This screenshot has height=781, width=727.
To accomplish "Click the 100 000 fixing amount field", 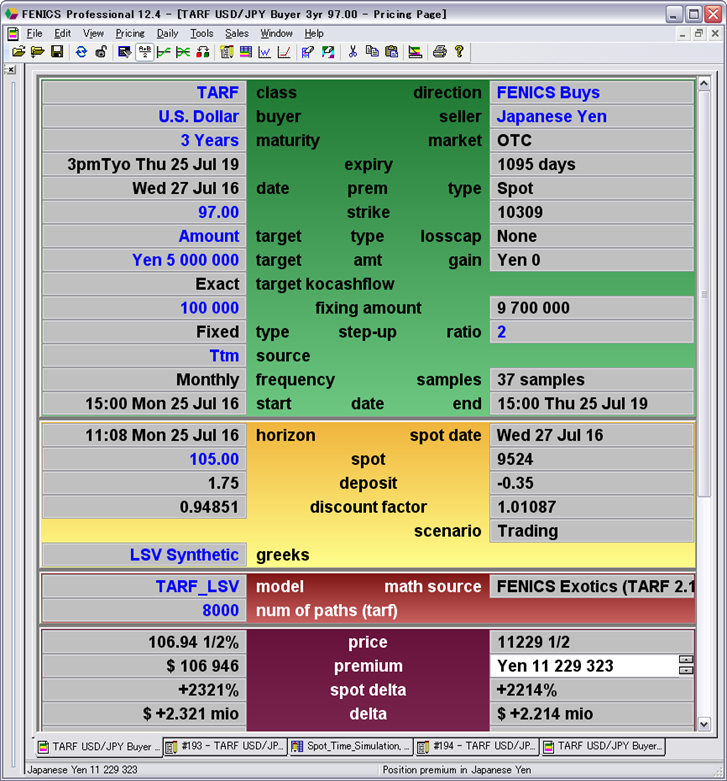I will [x=144, y=308].
